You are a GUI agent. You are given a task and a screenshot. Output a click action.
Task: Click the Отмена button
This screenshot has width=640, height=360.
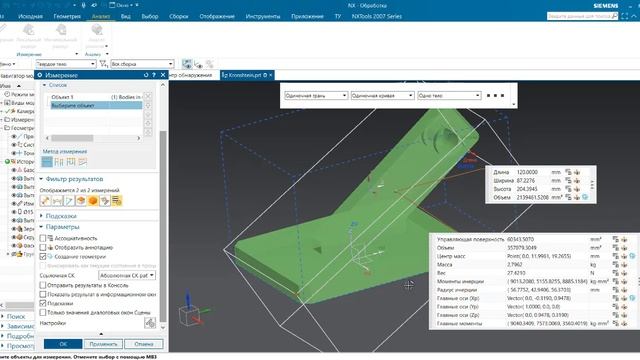(x=144, y=344)
